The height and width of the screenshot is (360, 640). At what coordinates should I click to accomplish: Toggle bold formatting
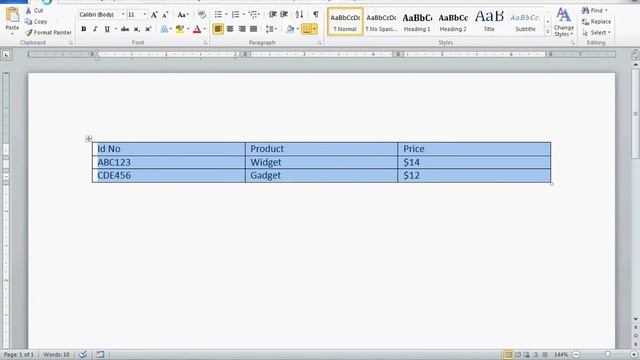[84, 29]
